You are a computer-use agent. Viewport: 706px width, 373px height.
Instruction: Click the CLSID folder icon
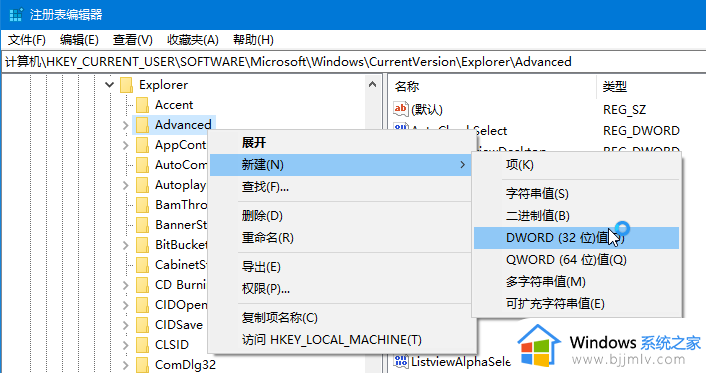point(142,345)
